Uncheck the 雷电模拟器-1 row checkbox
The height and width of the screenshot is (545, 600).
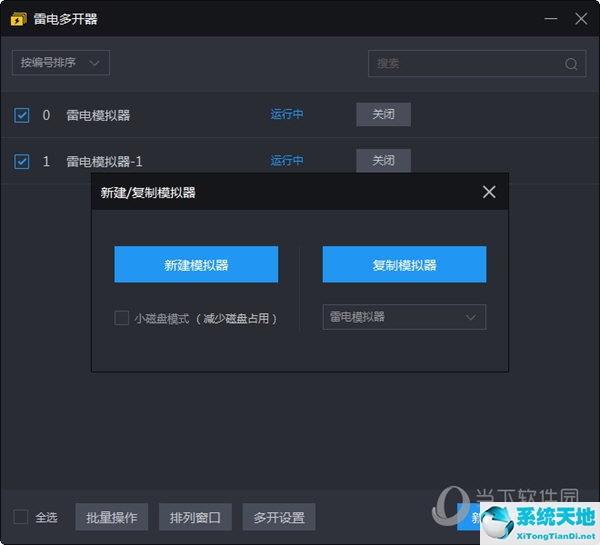point(21,161)
